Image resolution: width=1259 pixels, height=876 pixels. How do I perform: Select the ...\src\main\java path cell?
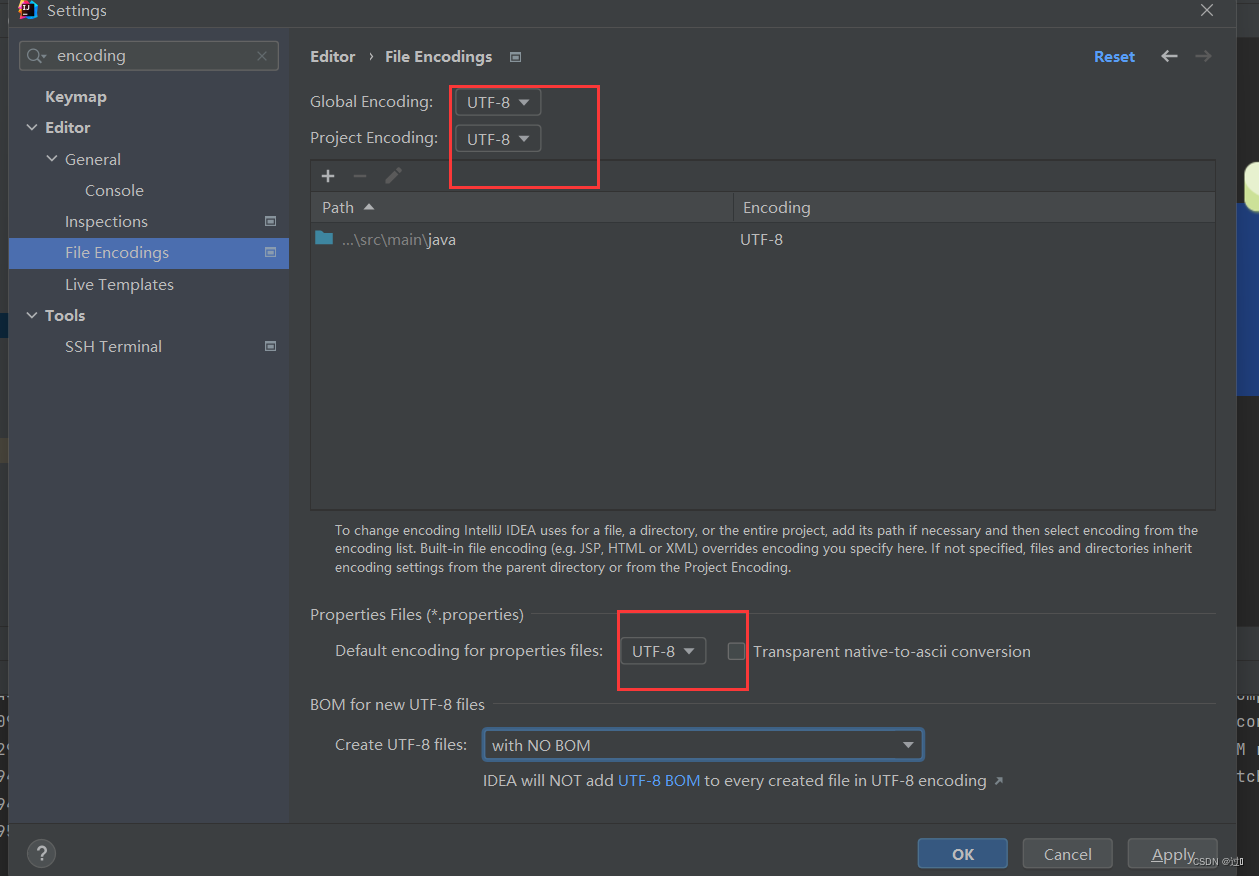tap(522, 239)
